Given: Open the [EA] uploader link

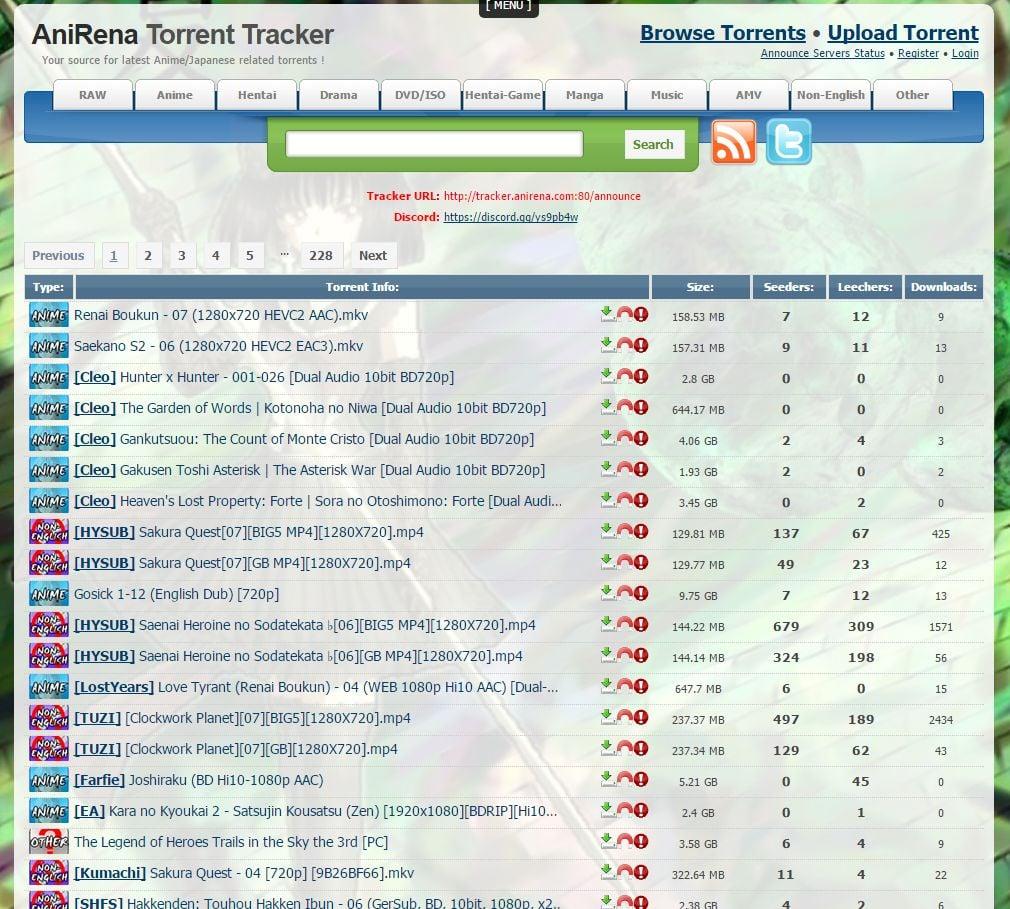Looking at the screenshot, I should pos(90,811).
